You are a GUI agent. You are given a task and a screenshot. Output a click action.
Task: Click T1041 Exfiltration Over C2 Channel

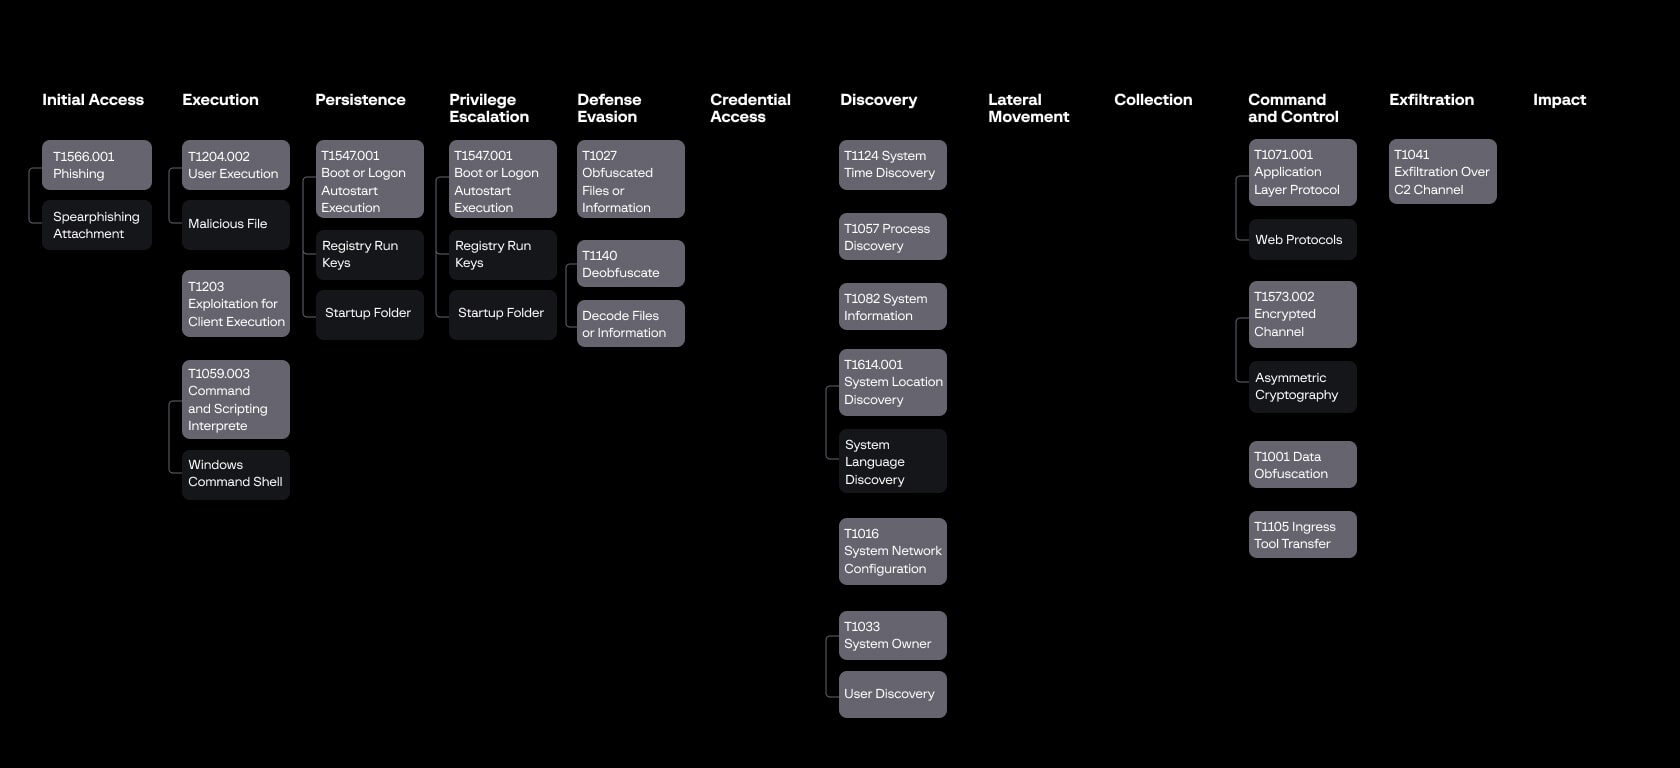pyautogui.click(x=1442, y=172)
